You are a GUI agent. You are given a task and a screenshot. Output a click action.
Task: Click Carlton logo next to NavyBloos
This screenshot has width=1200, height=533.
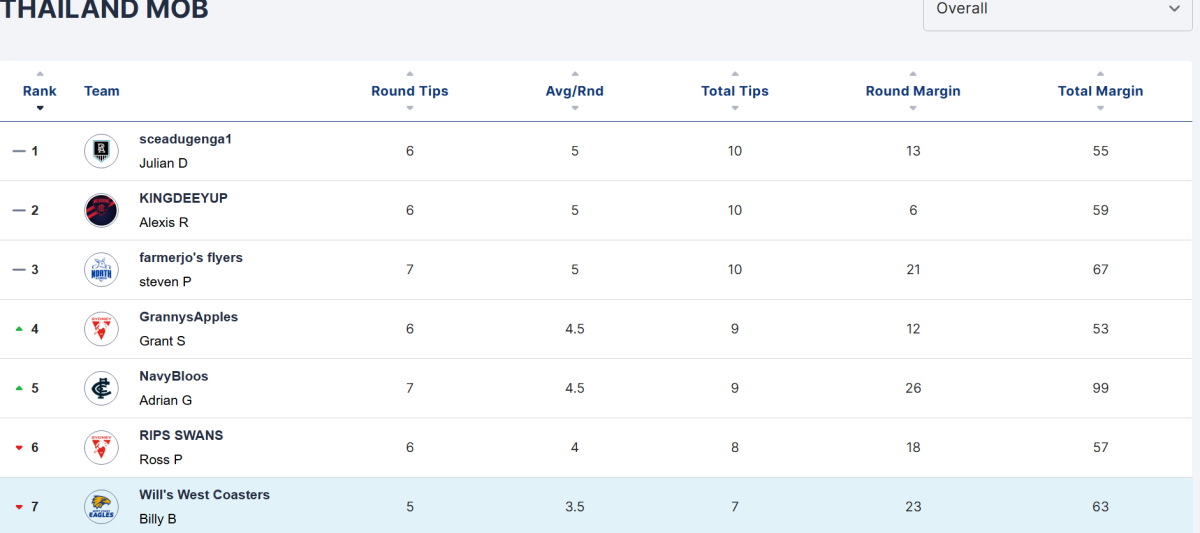tap(101, 388)
